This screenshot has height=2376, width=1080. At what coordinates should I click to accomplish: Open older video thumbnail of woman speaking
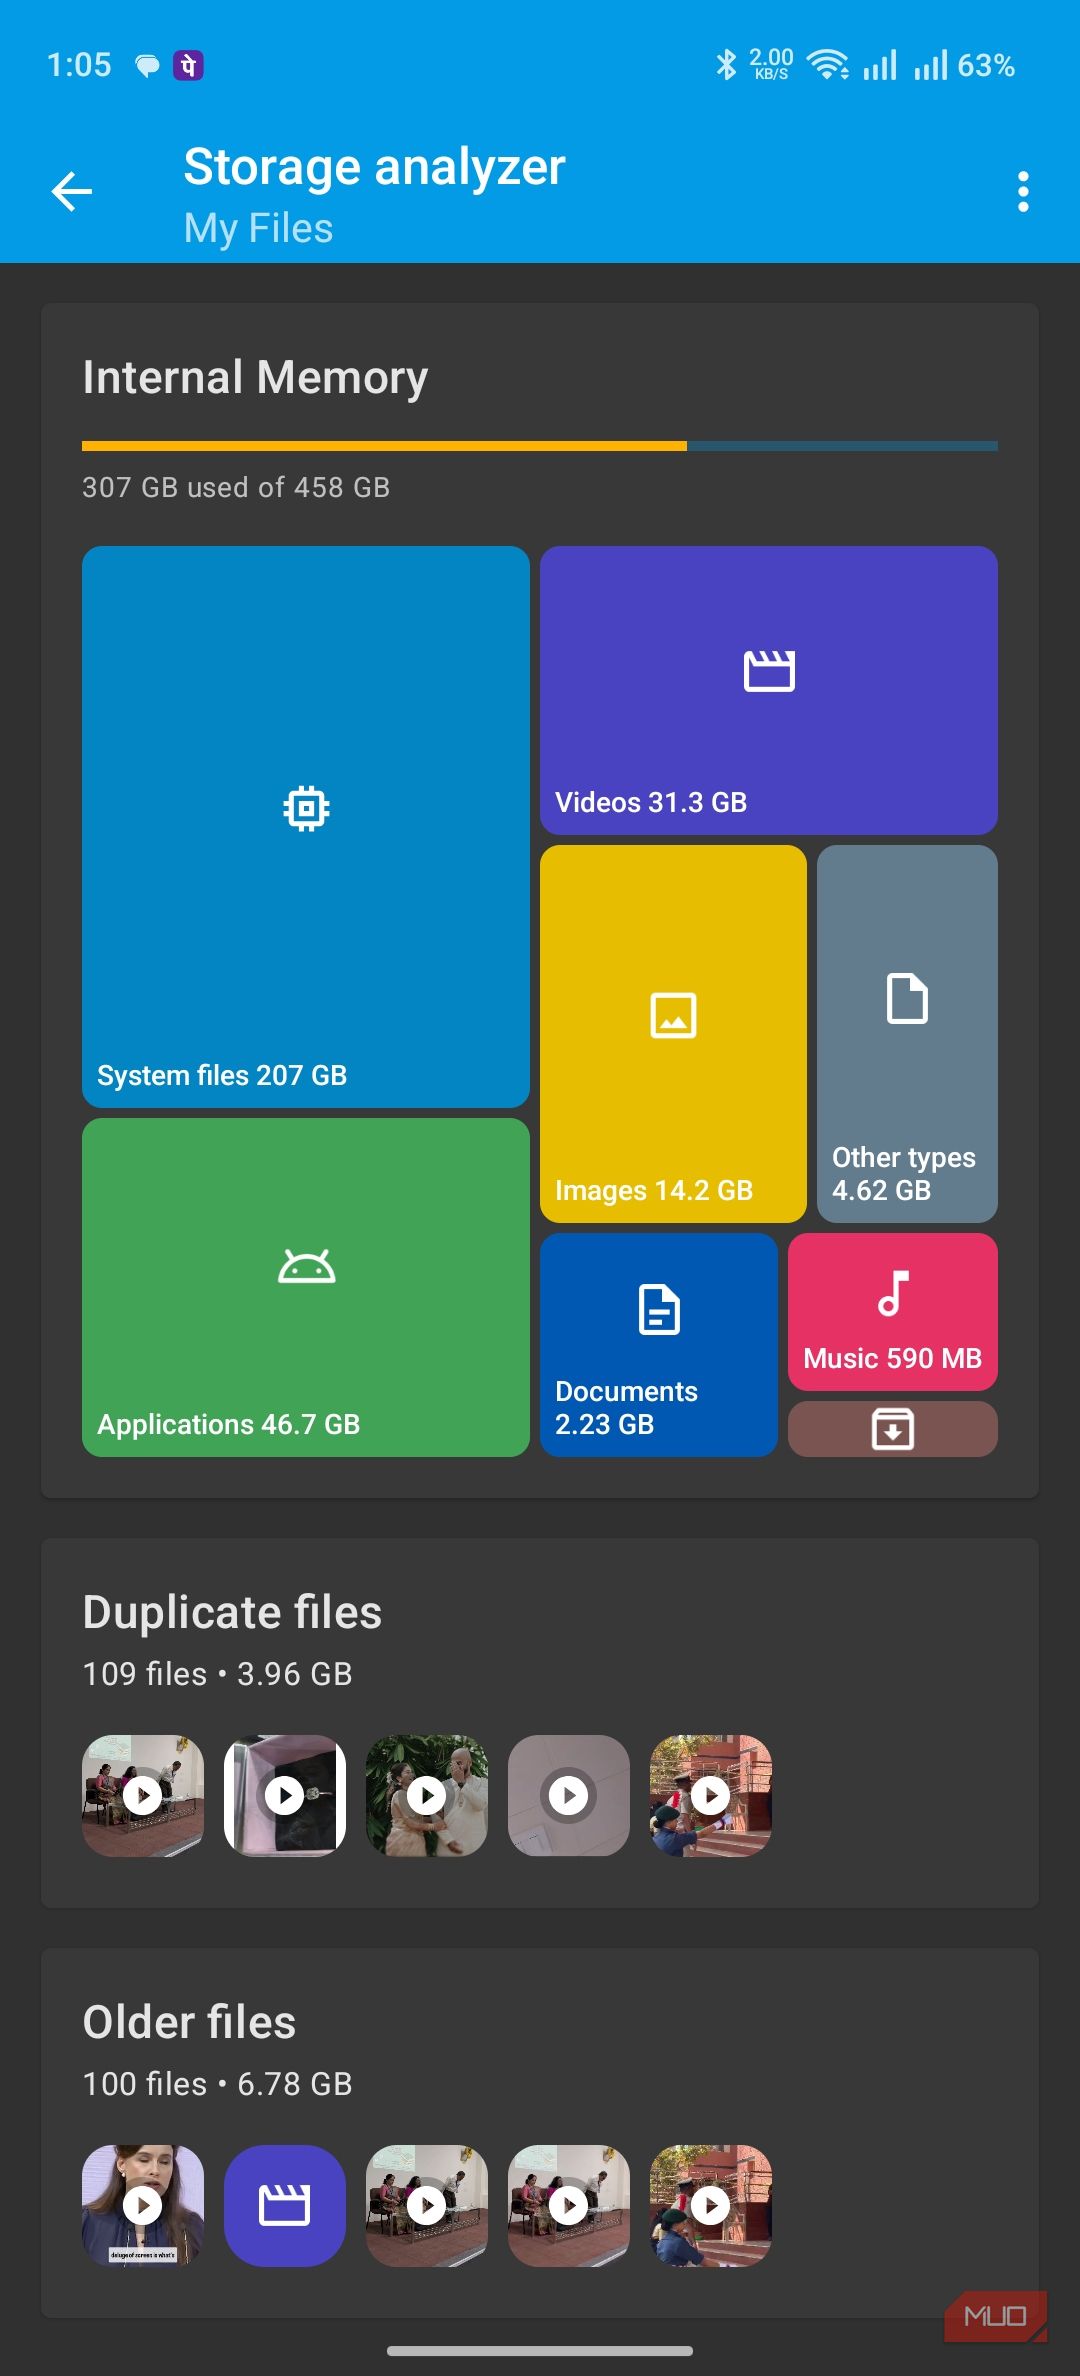[143, 2206]
